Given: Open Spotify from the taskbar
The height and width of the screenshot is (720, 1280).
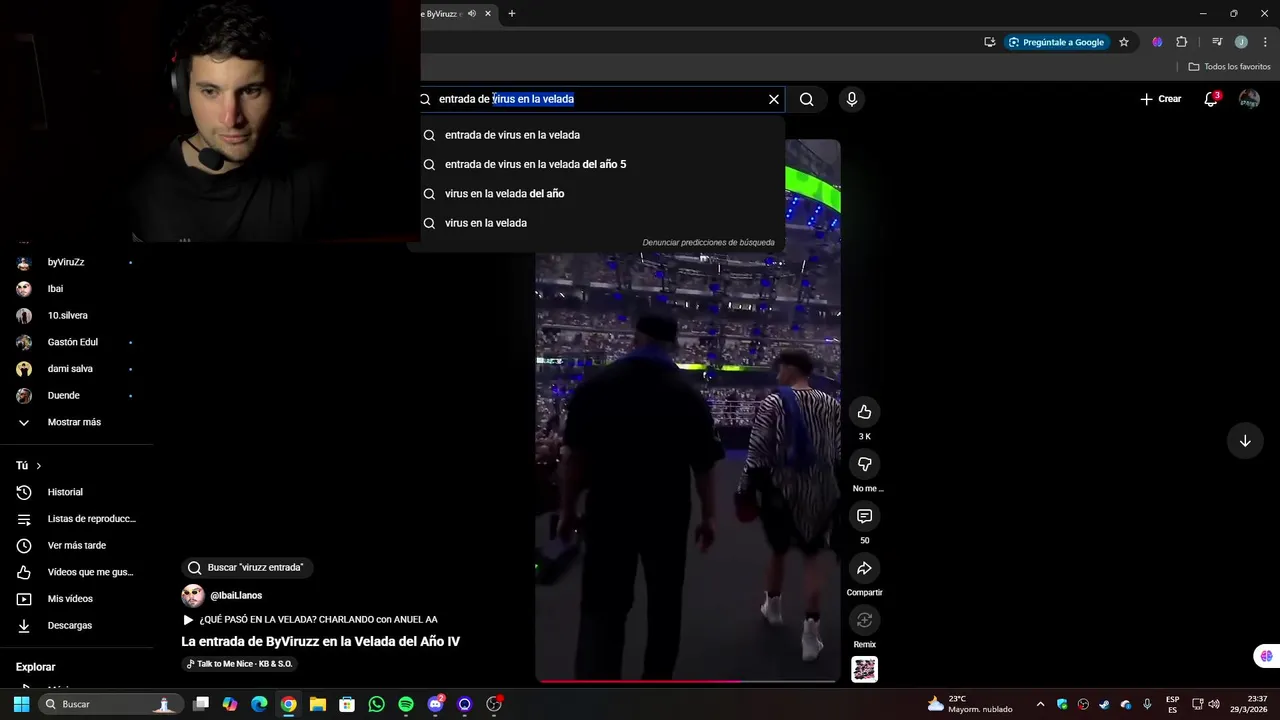Looking at the screenshot, I should click(406, 704).
